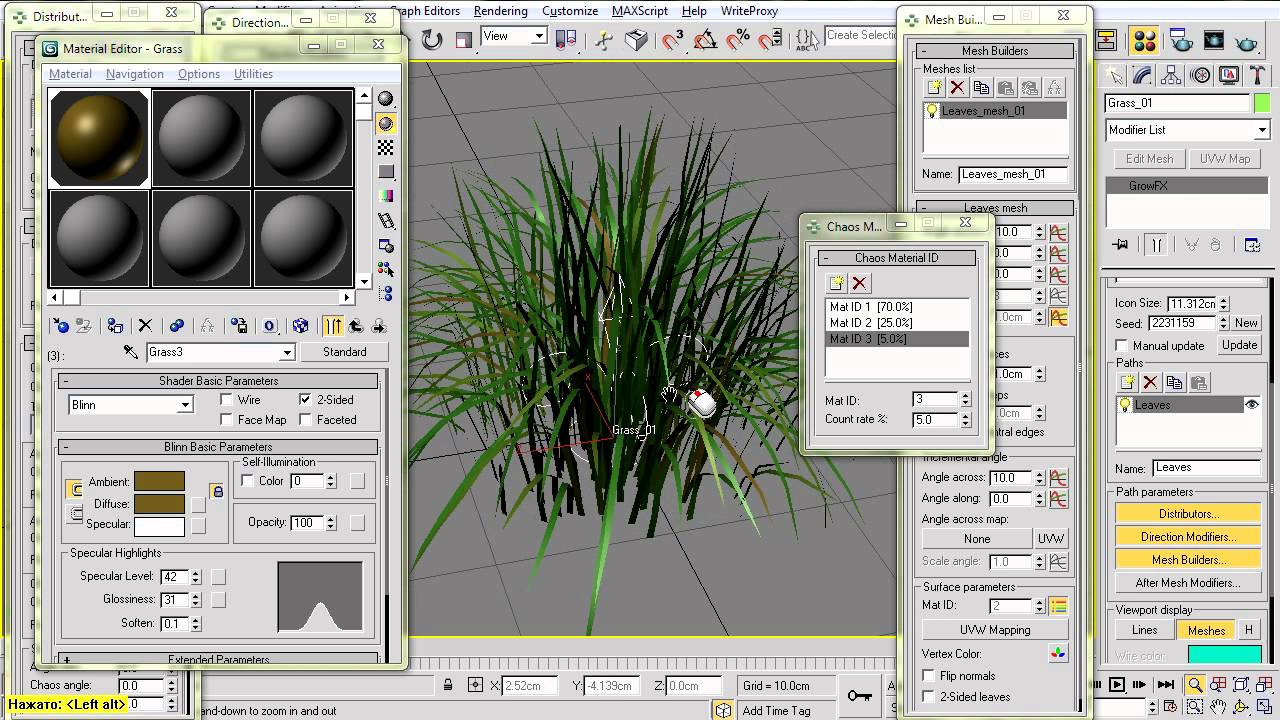Open the Blinn shader type dropdown

click(x=185, y=405)
